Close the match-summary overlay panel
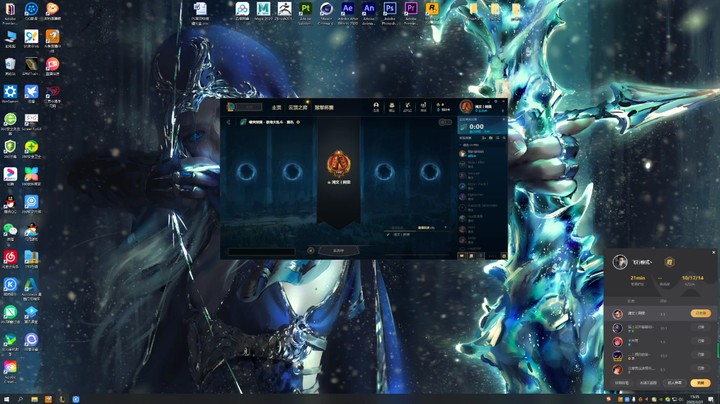 point(714,252)
